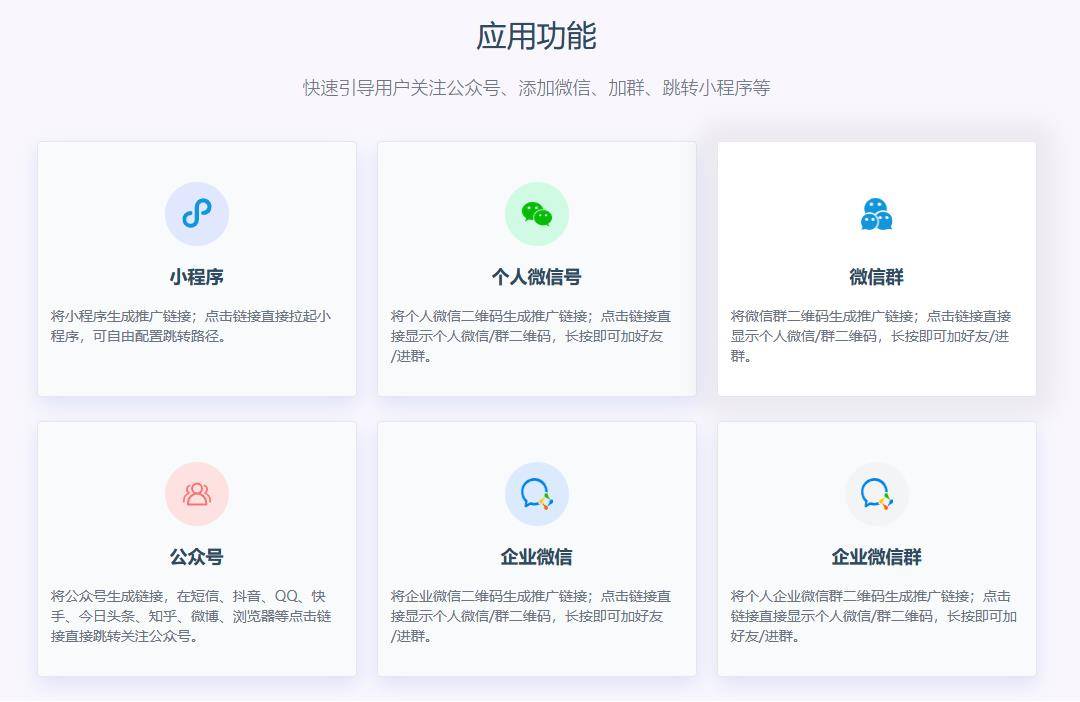Click the subtitle starting with 快速引导用户关注公众号
The image size is (1080, 702).
(x=537, y=88)
